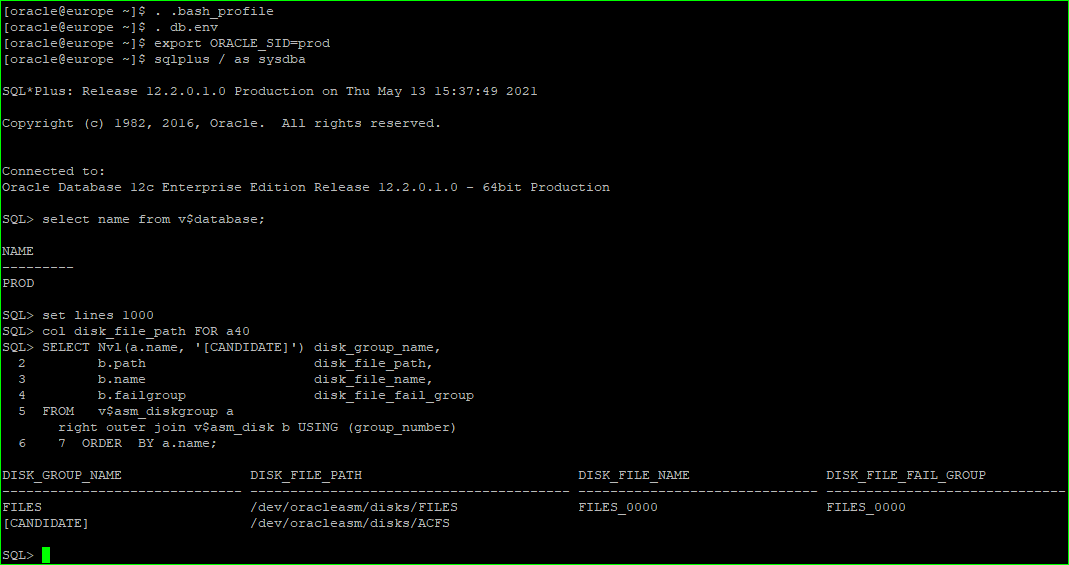Screen dimensions: 1069x565
Task: Click the /dev/oracleasm/disks/FILES path
Action: [x=354, y=507]
